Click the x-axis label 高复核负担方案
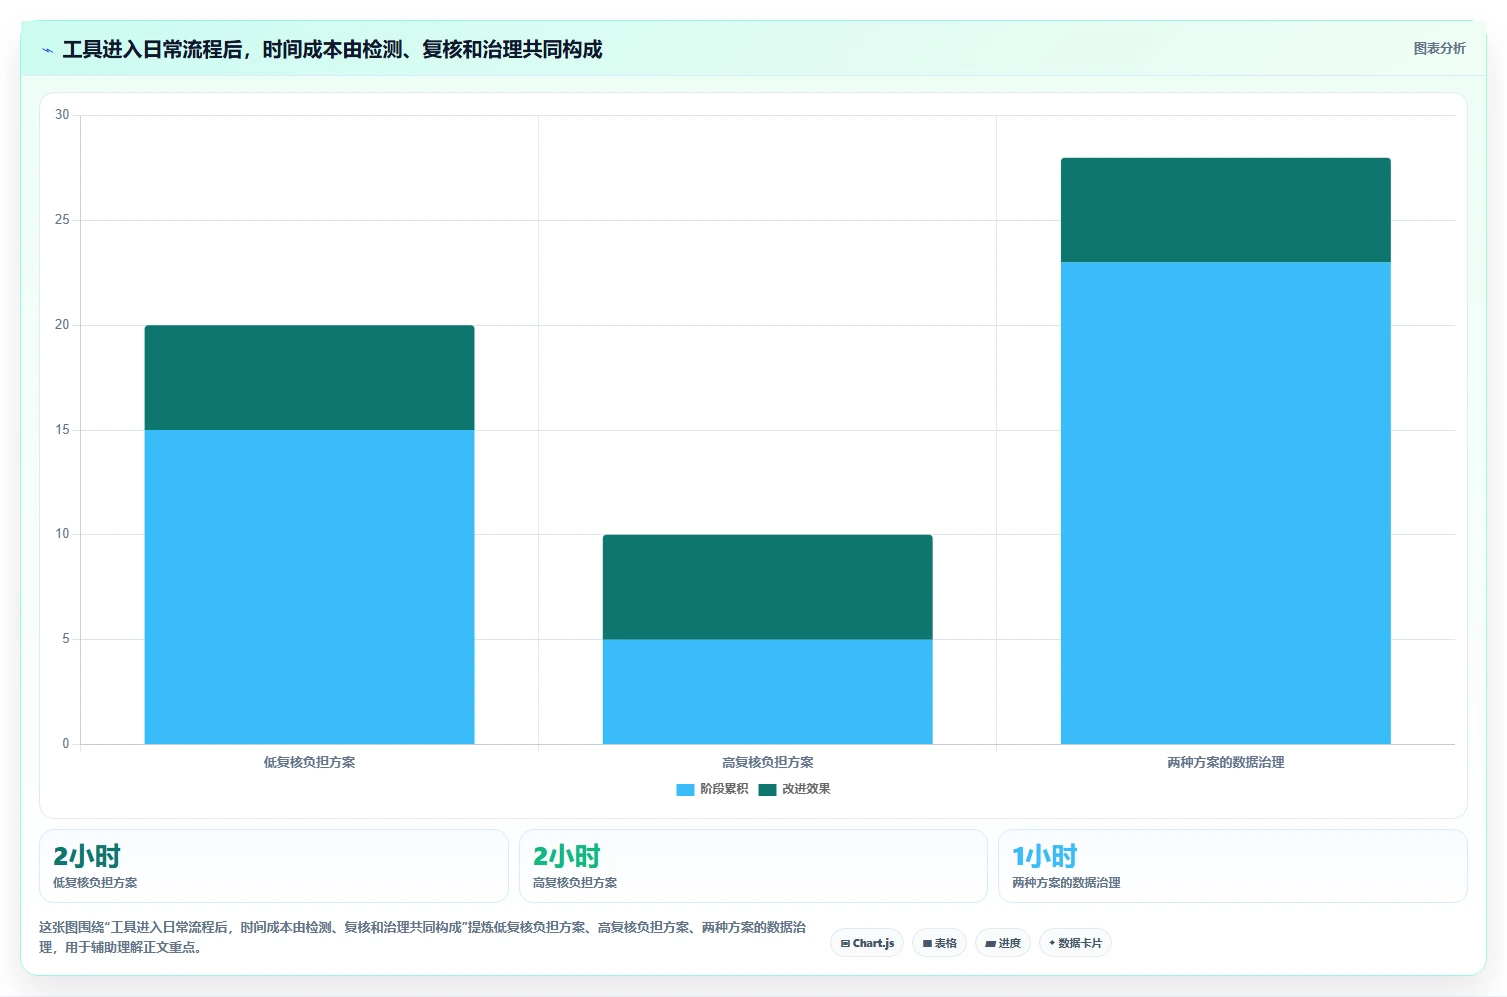Image resolution: width=1507 pixels, height=997 pixels. pos(767,762)
